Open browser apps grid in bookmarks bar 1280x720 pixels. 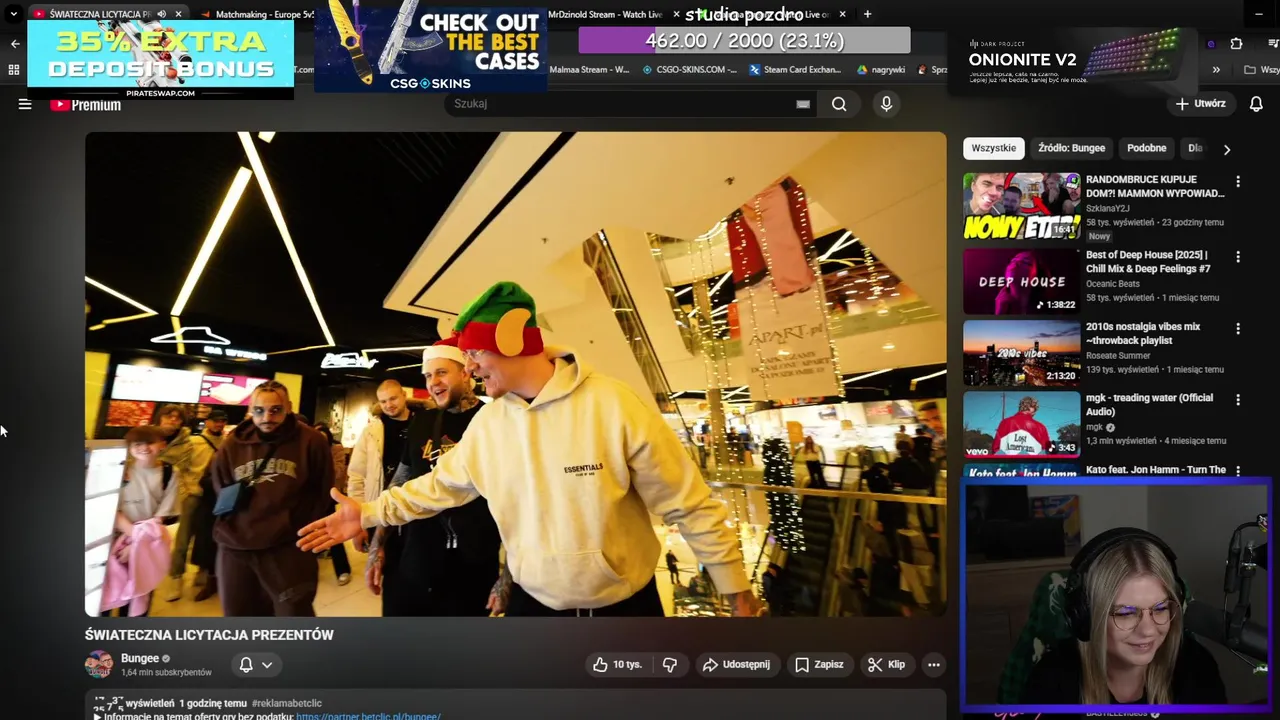click(14, 70)
